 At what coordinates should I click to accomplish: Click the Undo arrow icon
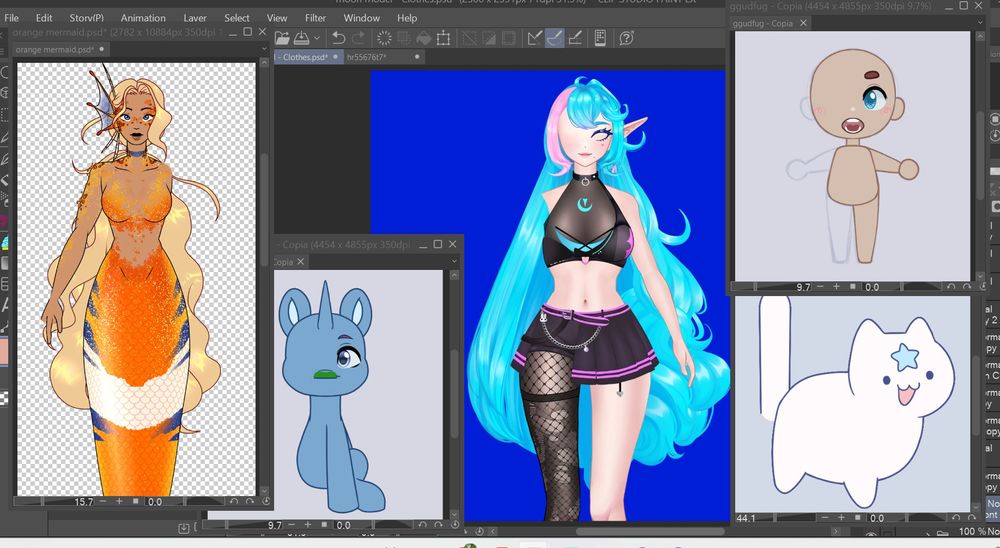339,38
